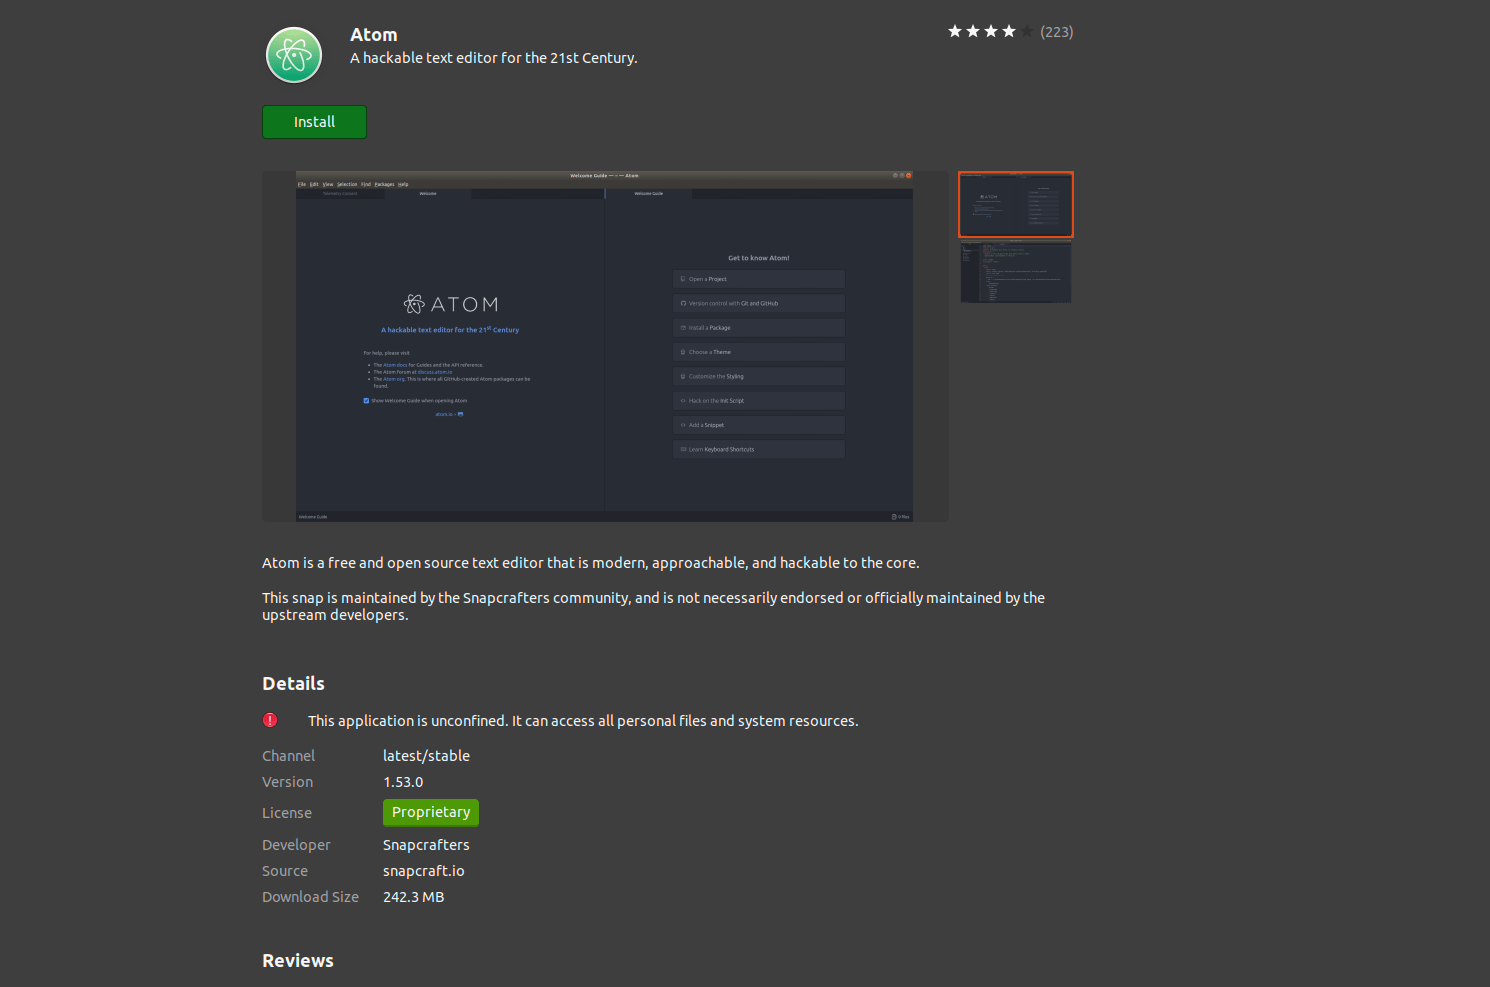
Task: Click the source value "snapcraft.io"
Action: point(424,871)
